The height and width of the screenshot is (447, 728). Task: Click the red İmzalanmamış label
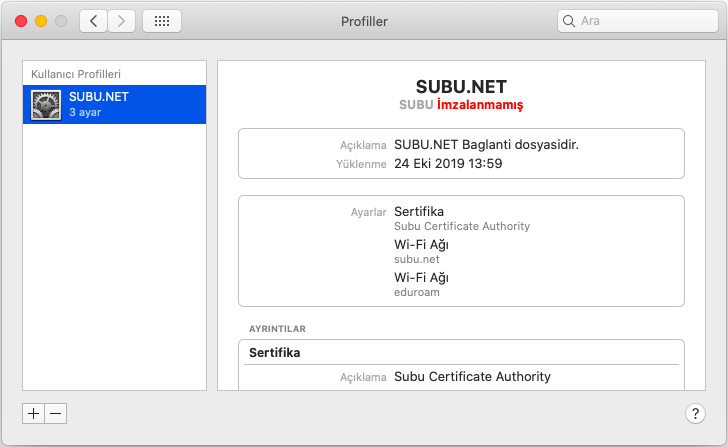(x=480, y=105)
